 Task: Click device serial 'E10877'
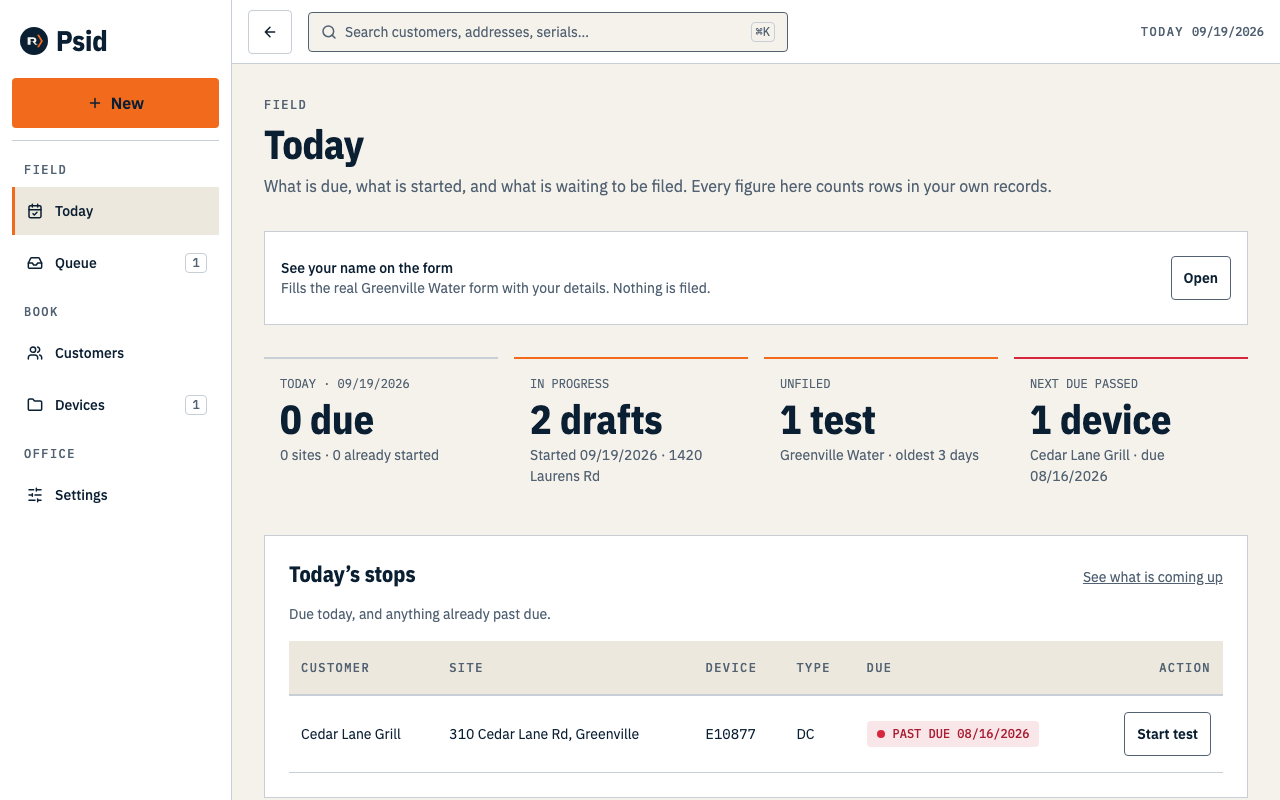[731, 734]
